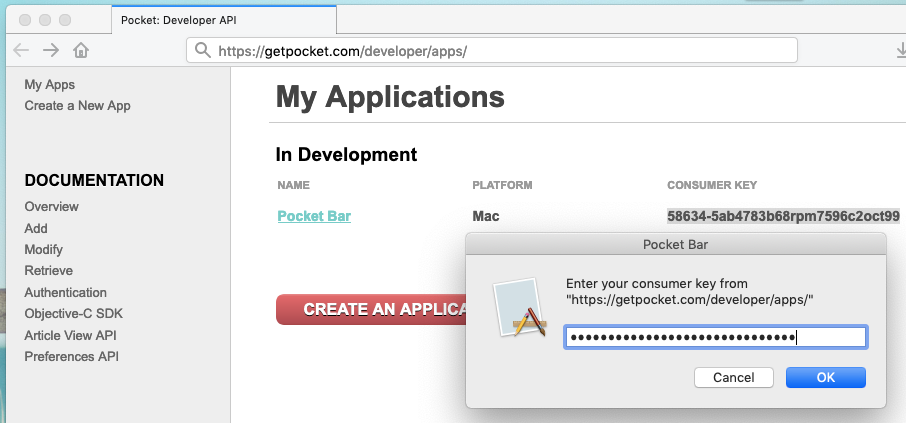Click the My Applications heading
Image resolution: width=906 pixels, height=423 pixels.
[x=390, y=97]
